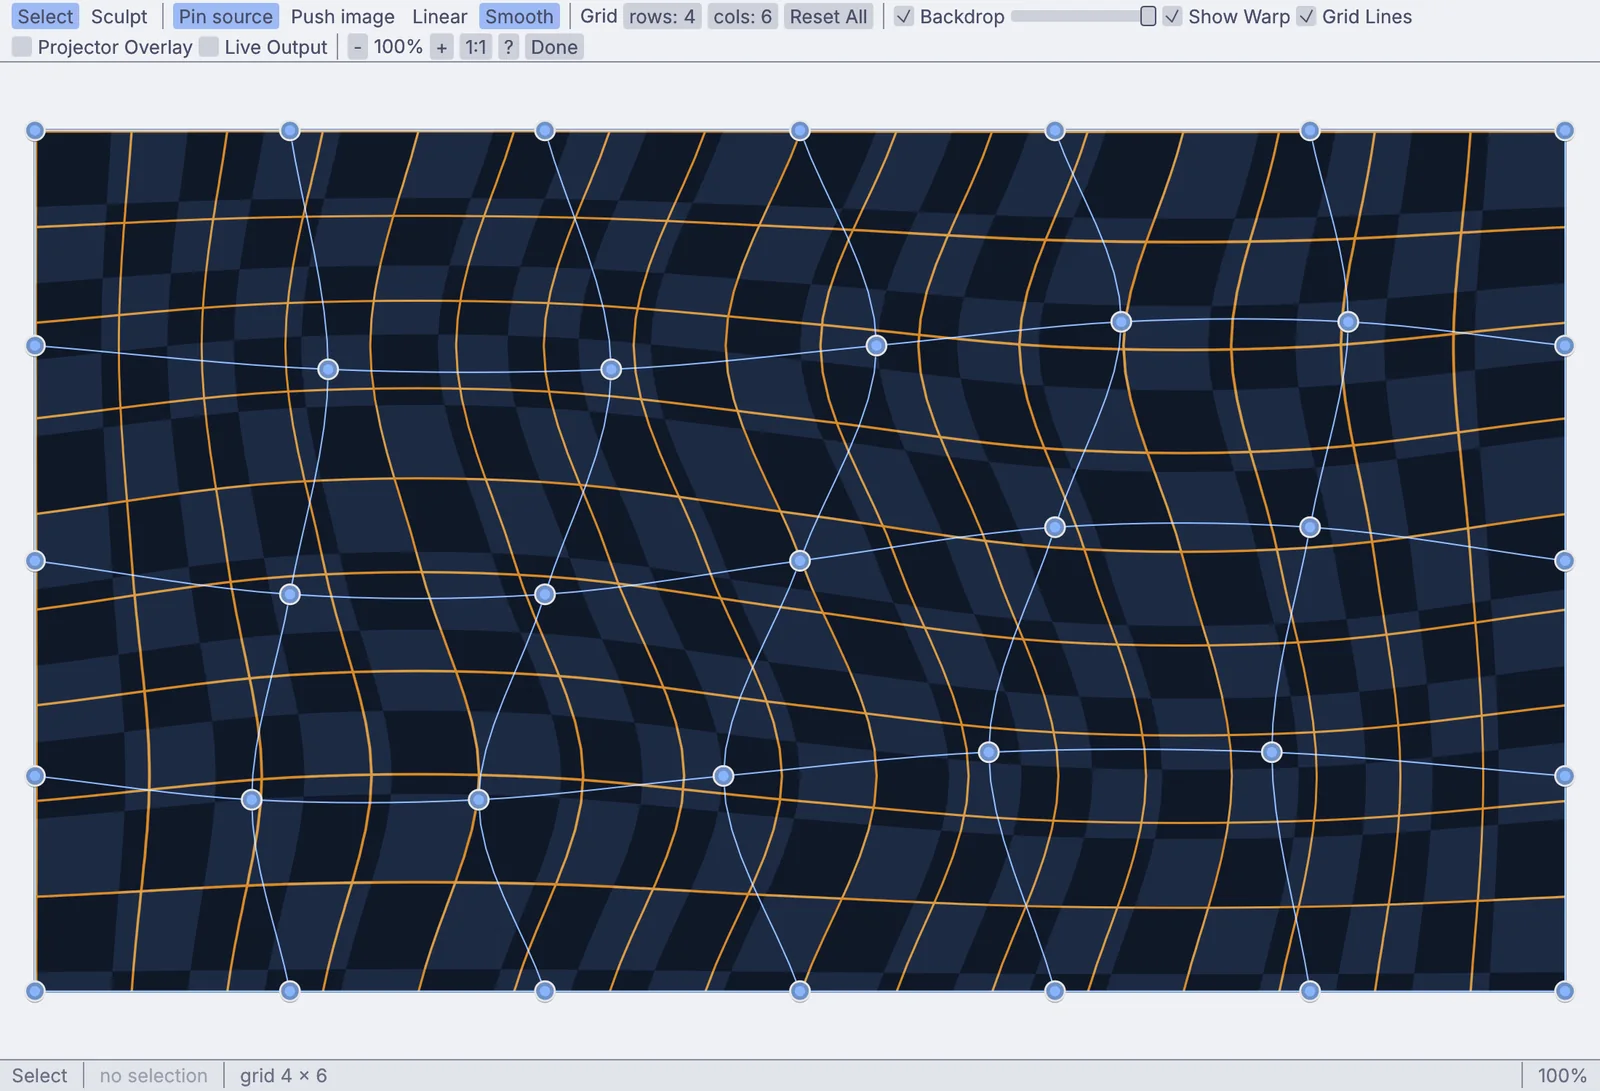Screen dimensions: 1600x1091
Task: Select the top edge center control point
Action: (x=800, y=131)
